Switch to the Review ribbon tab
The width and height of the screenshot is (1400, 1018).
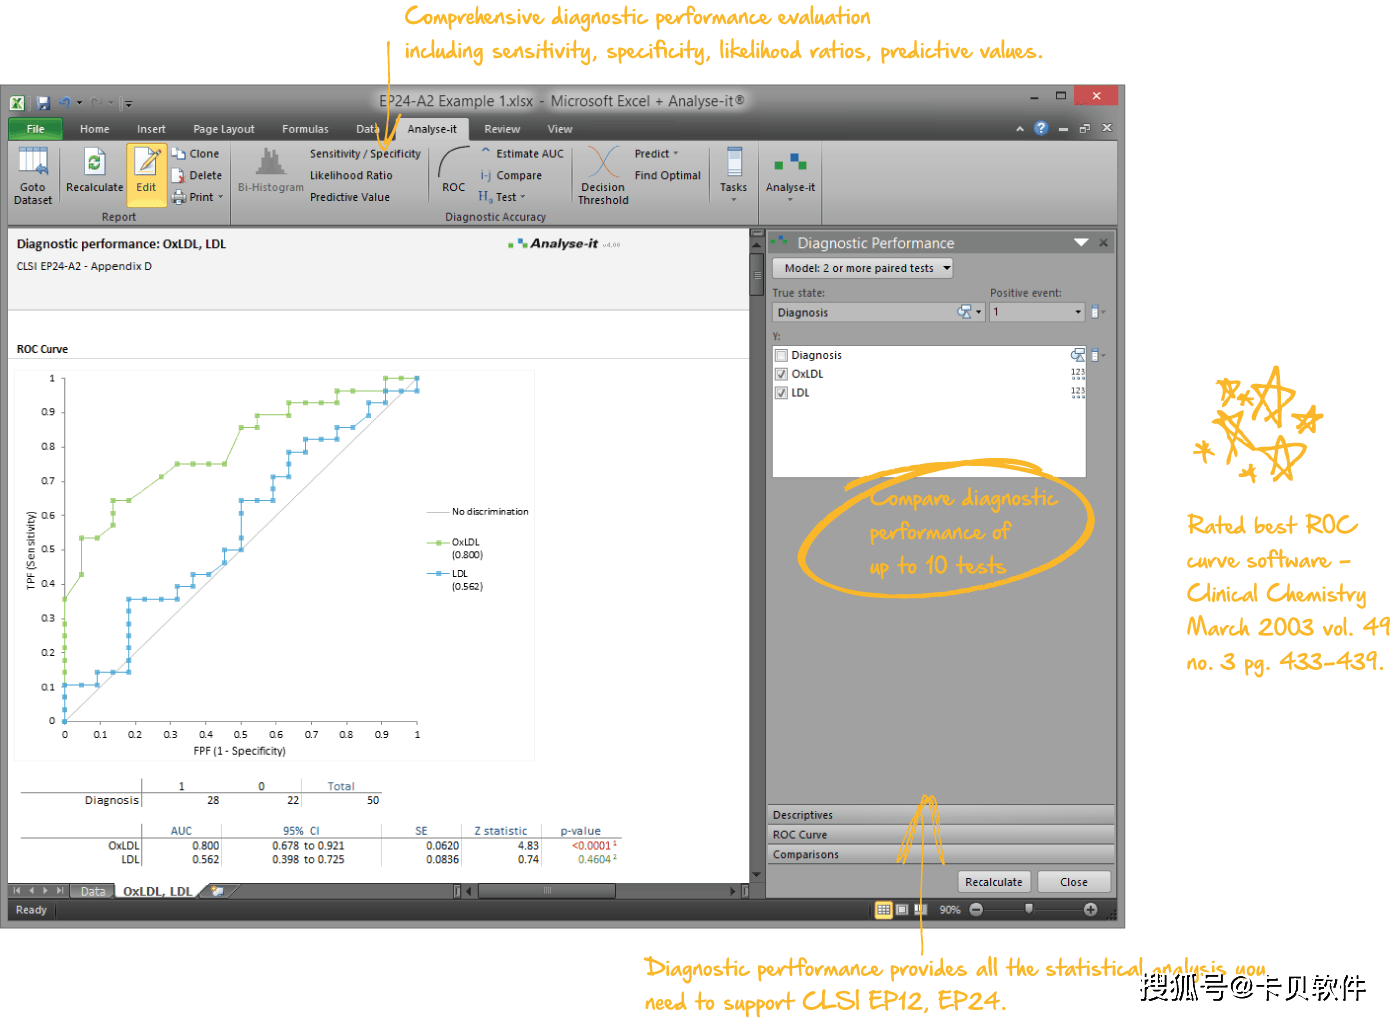click(x=502, y=129)
